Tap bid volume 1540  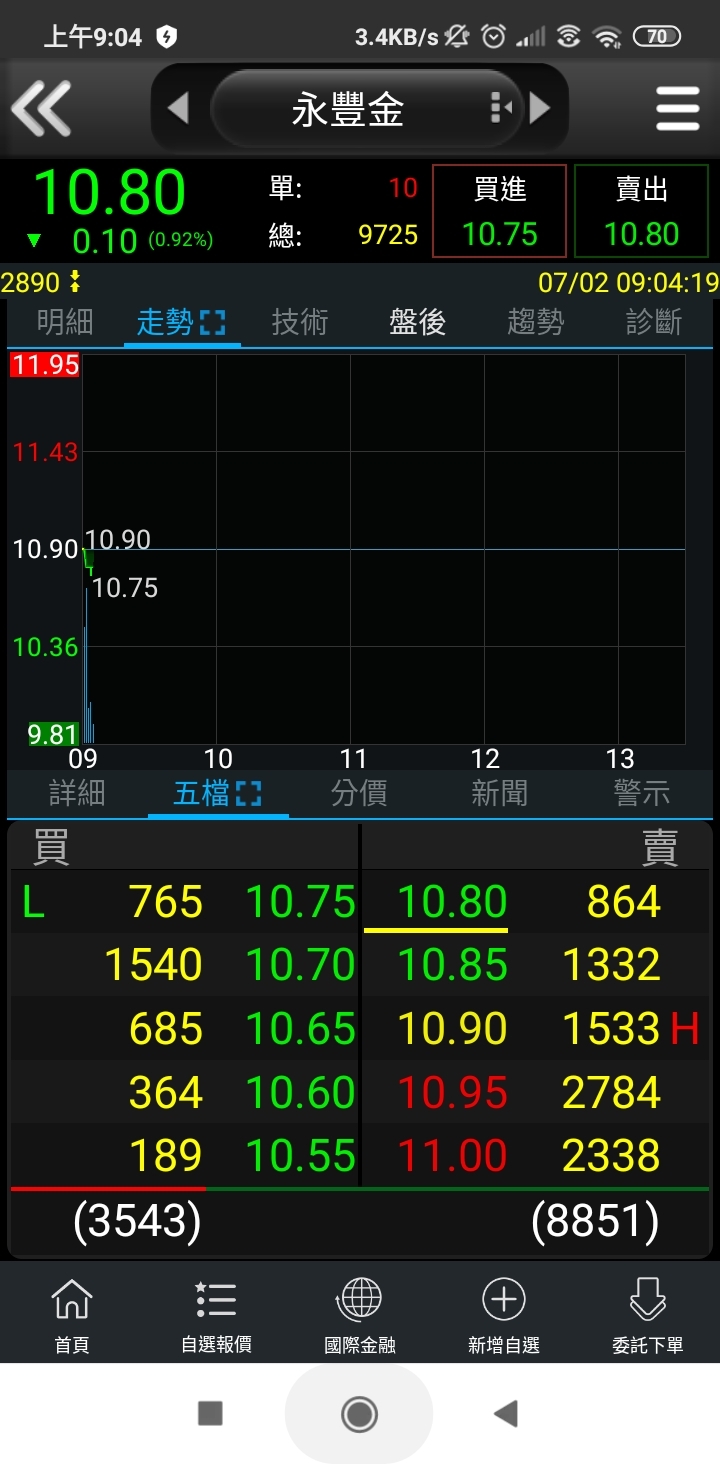pyautogui.click(x=154, y=965)
